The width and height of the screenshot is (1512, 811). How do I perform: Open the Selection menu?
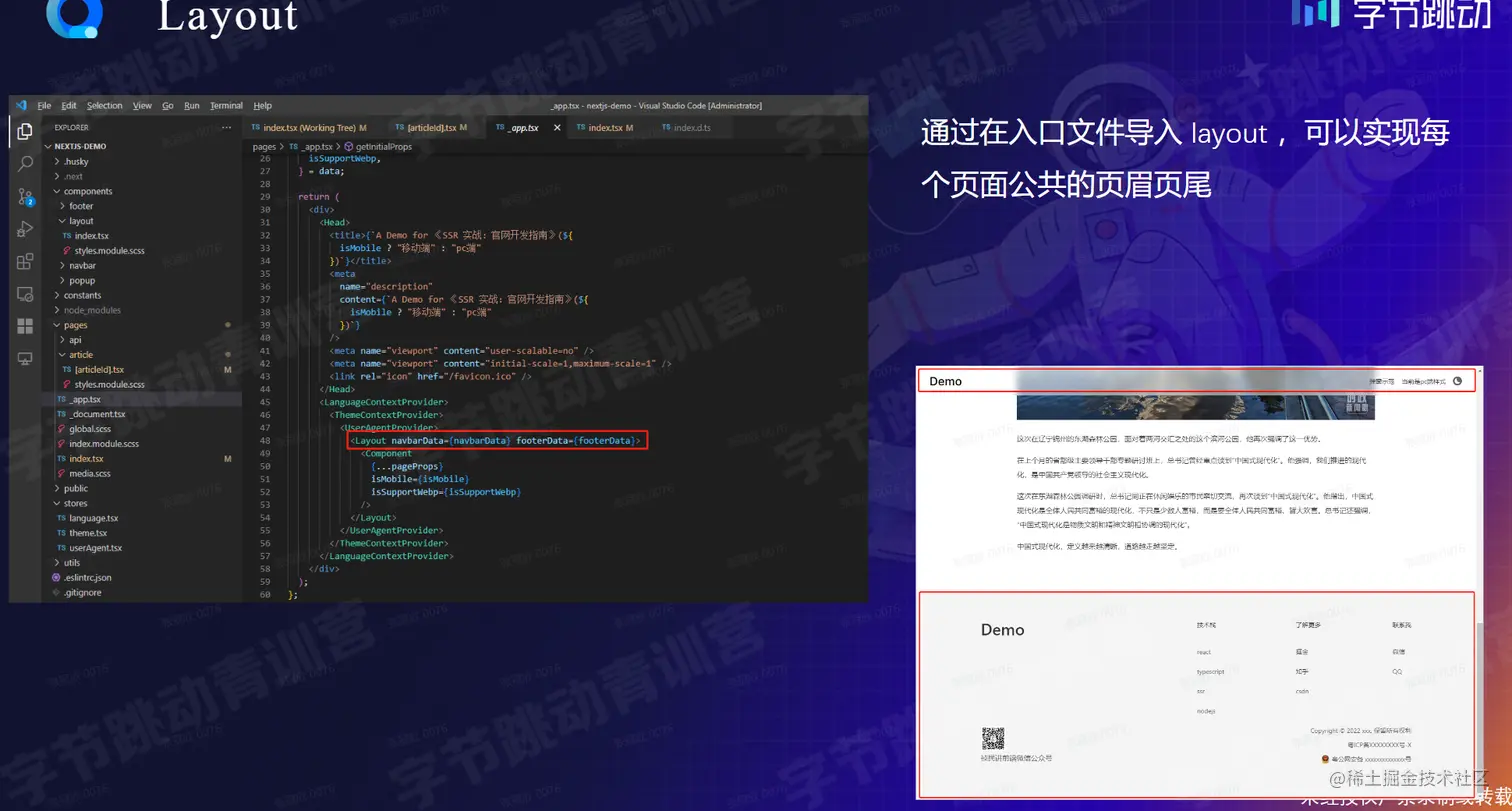[x=104, y=105]
